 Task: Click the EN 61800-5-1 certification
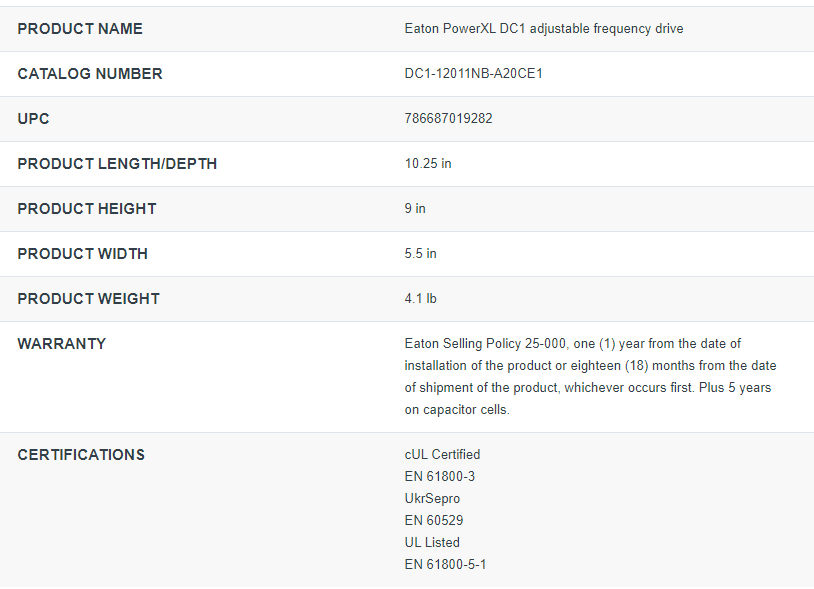point(445,565)
